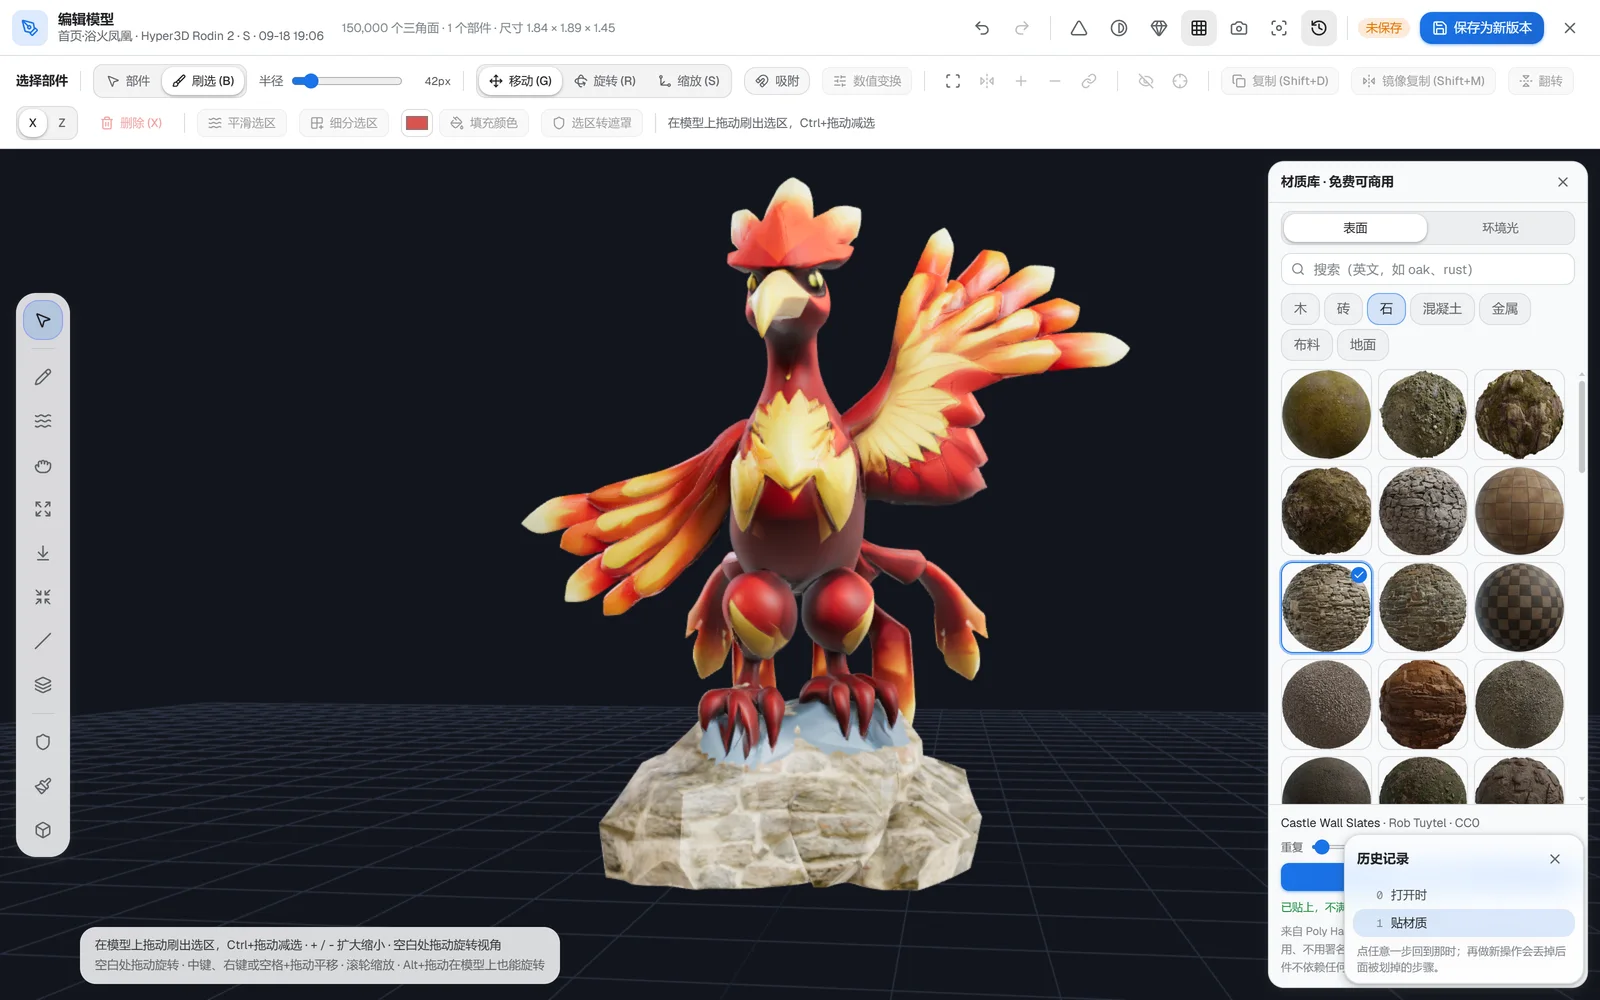Select the 旋转 (R) rotate transform

click(605, 81)
